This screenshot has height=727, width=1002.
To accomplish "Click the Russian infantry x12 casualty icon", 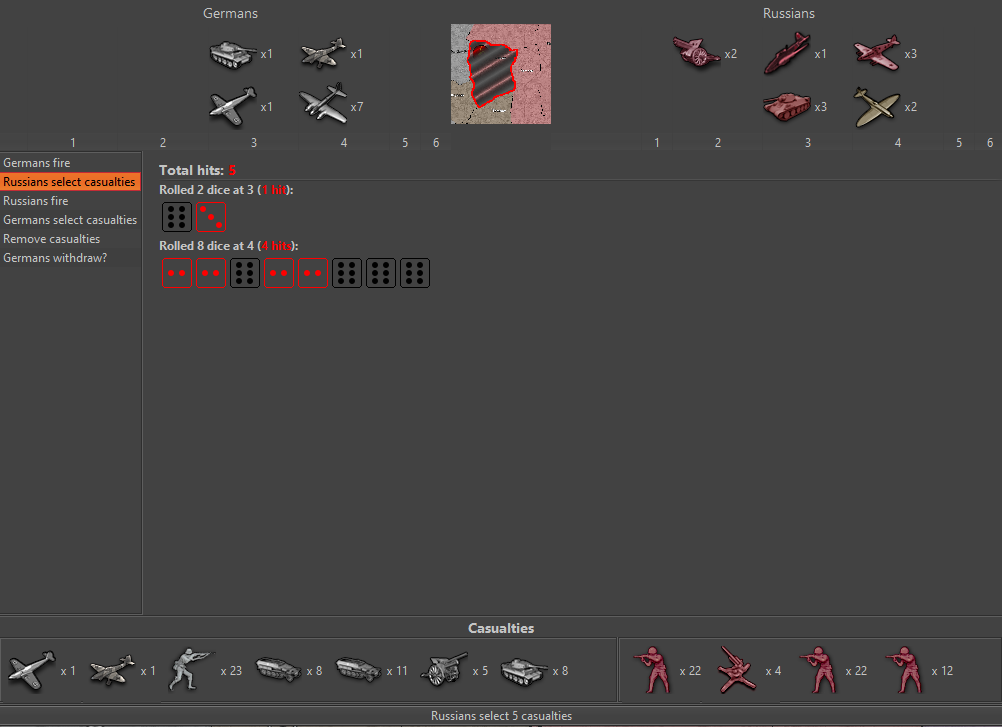I will [x=903, y=669].
